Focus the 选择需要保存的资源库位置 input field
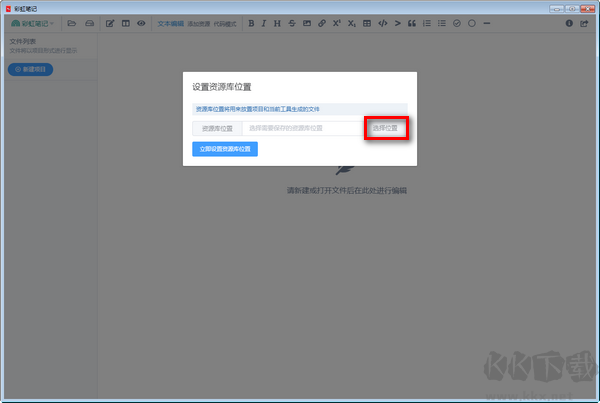600x403 pixels. pos(303,128)
